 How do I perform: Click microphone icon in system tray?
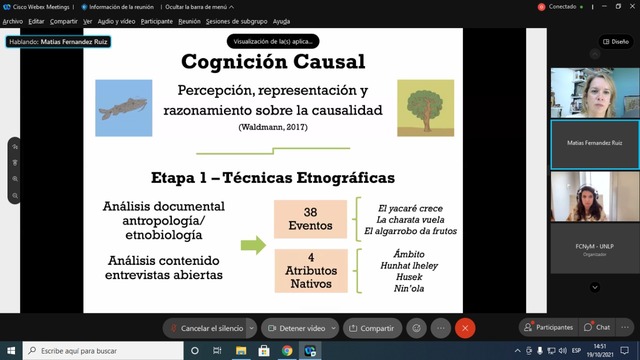pos(540,351)
